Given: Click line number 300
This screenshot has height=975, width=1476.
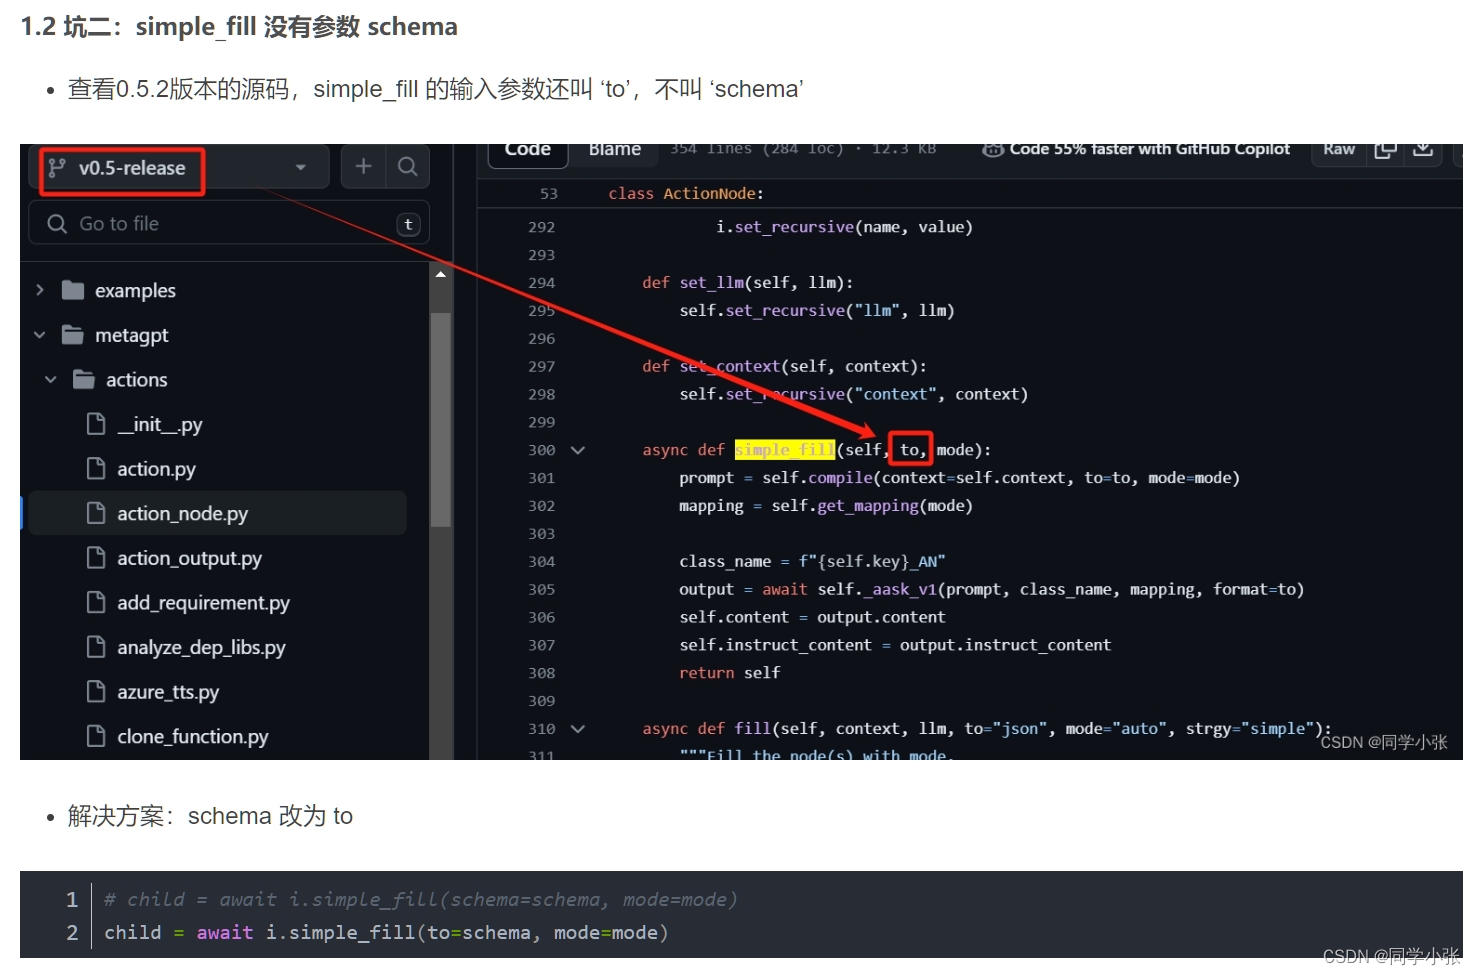Looking at the screenshot, I should pyautogui.click(x=541, y=450).
